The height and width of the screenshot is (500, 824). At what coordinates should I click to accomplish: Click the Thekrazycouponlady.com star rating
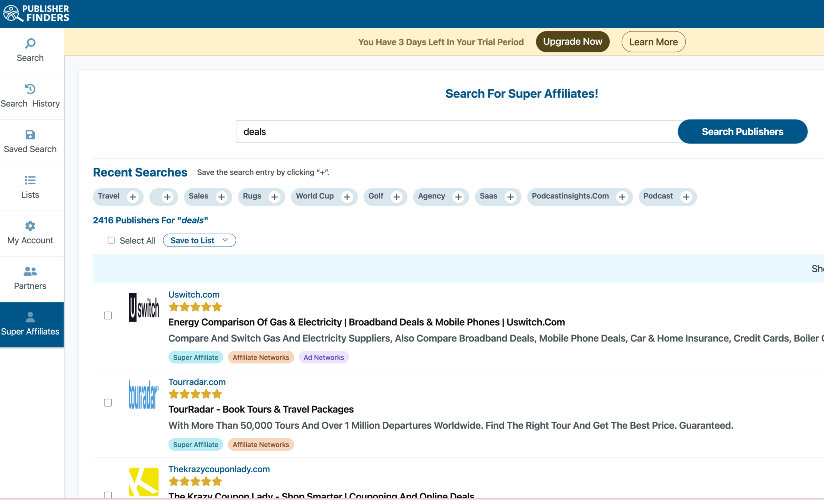195,481
